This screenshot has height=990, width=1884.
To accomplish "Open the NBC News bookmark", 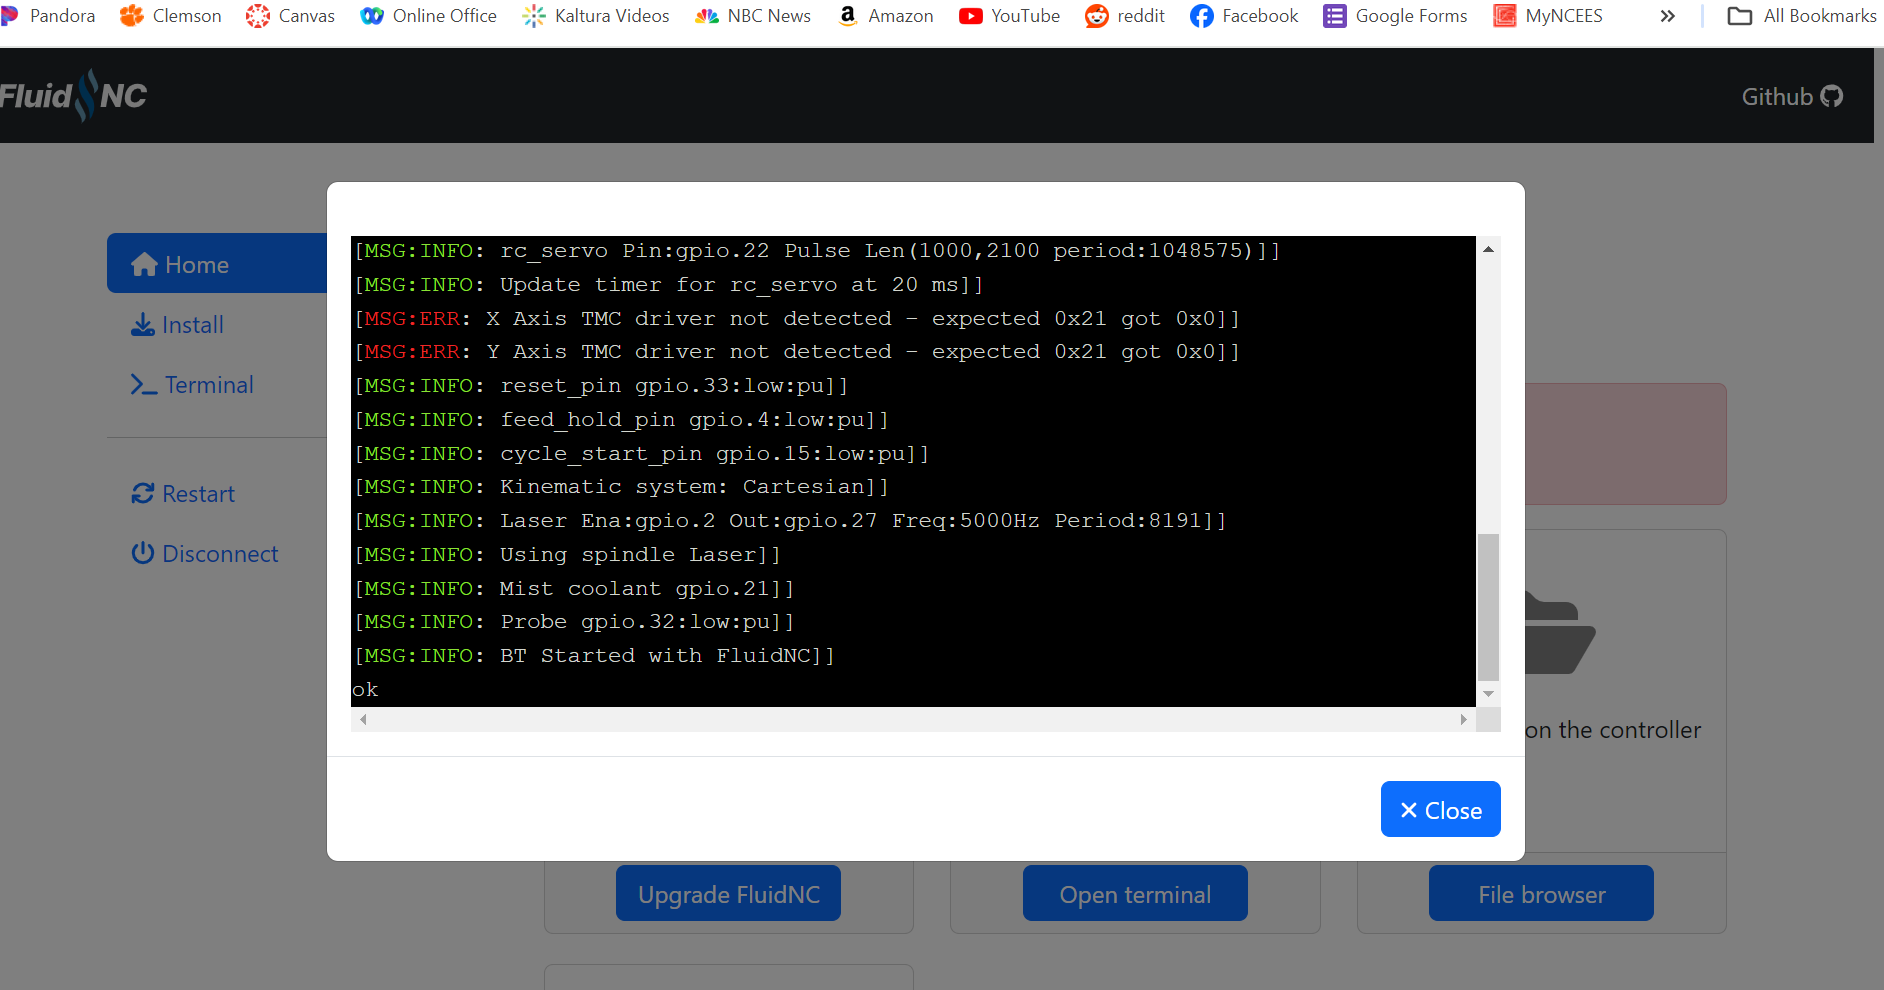I will tap(753, 16).
